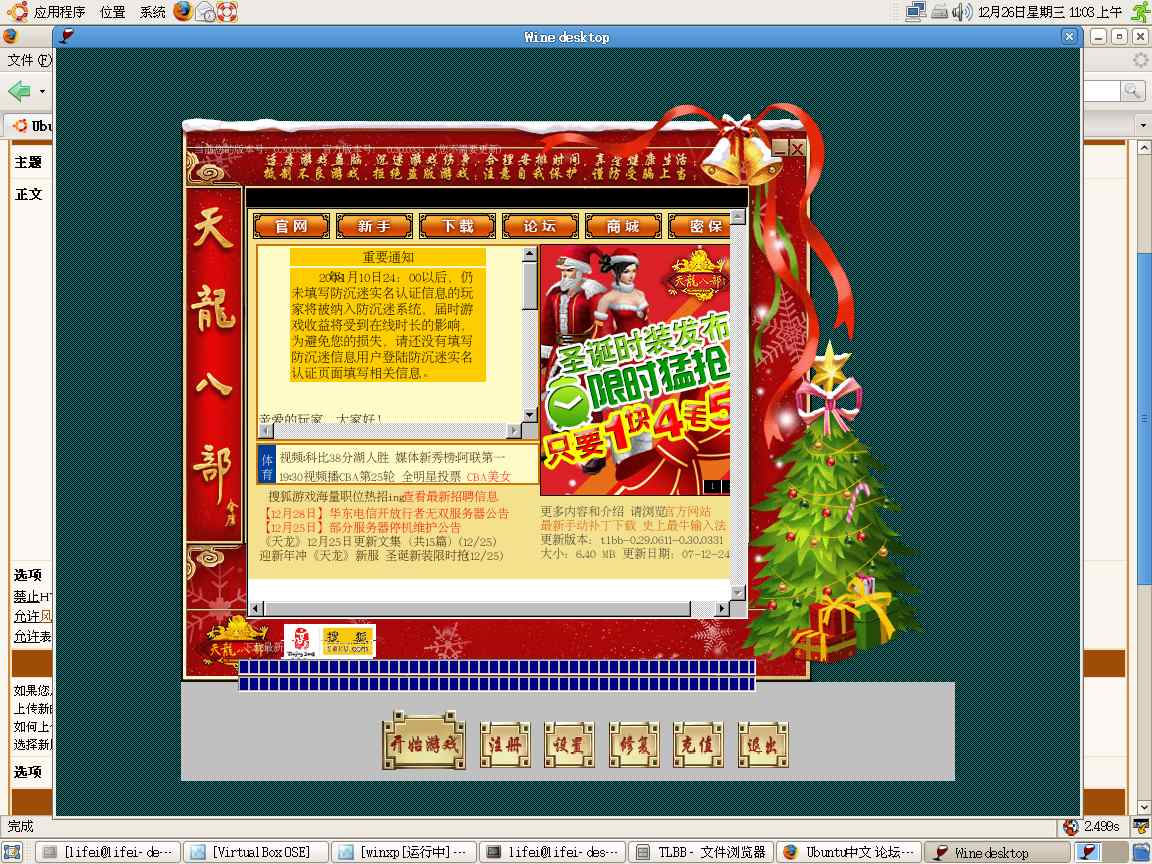Click the launcher progress bar
1152x864 pixels.
click(497, 675)
